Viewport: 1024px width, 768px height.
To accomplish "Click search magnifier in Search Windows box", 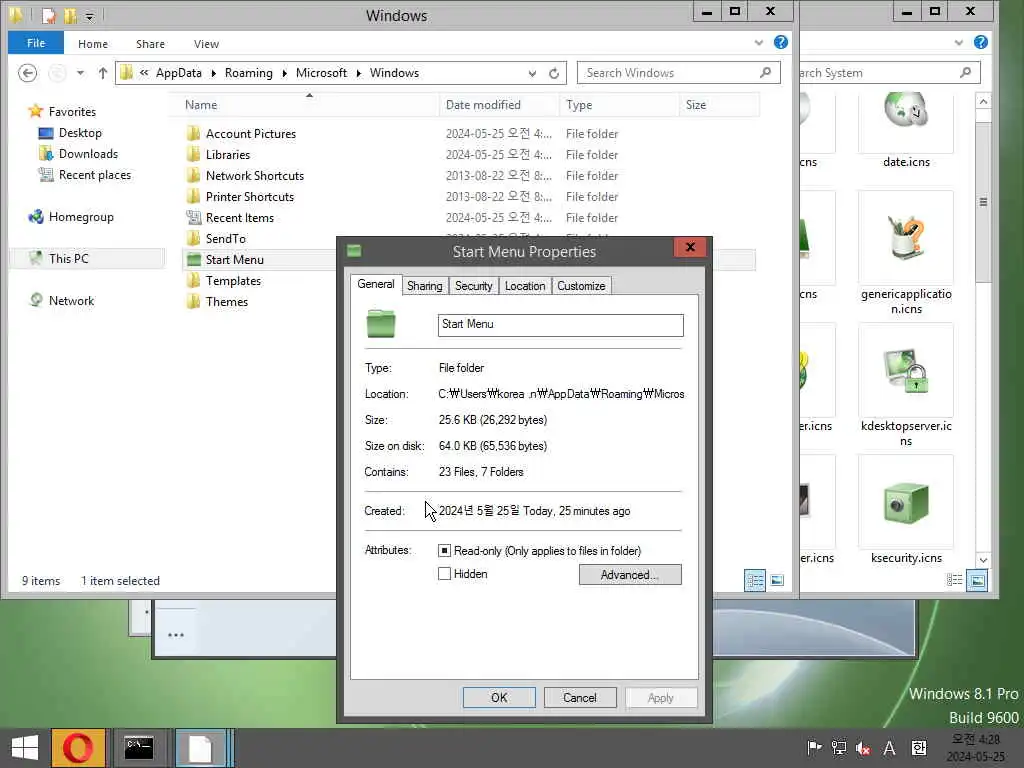I will [x=765, y=72].
